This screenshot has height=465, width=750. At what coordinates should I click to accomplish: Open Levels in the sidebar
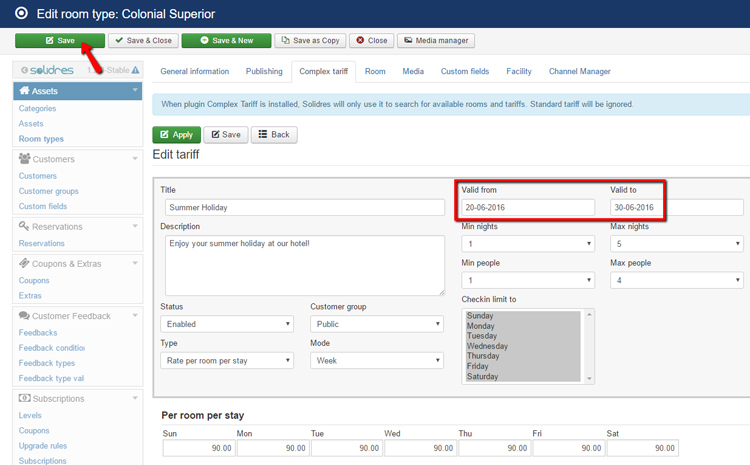tap(30, 415)
